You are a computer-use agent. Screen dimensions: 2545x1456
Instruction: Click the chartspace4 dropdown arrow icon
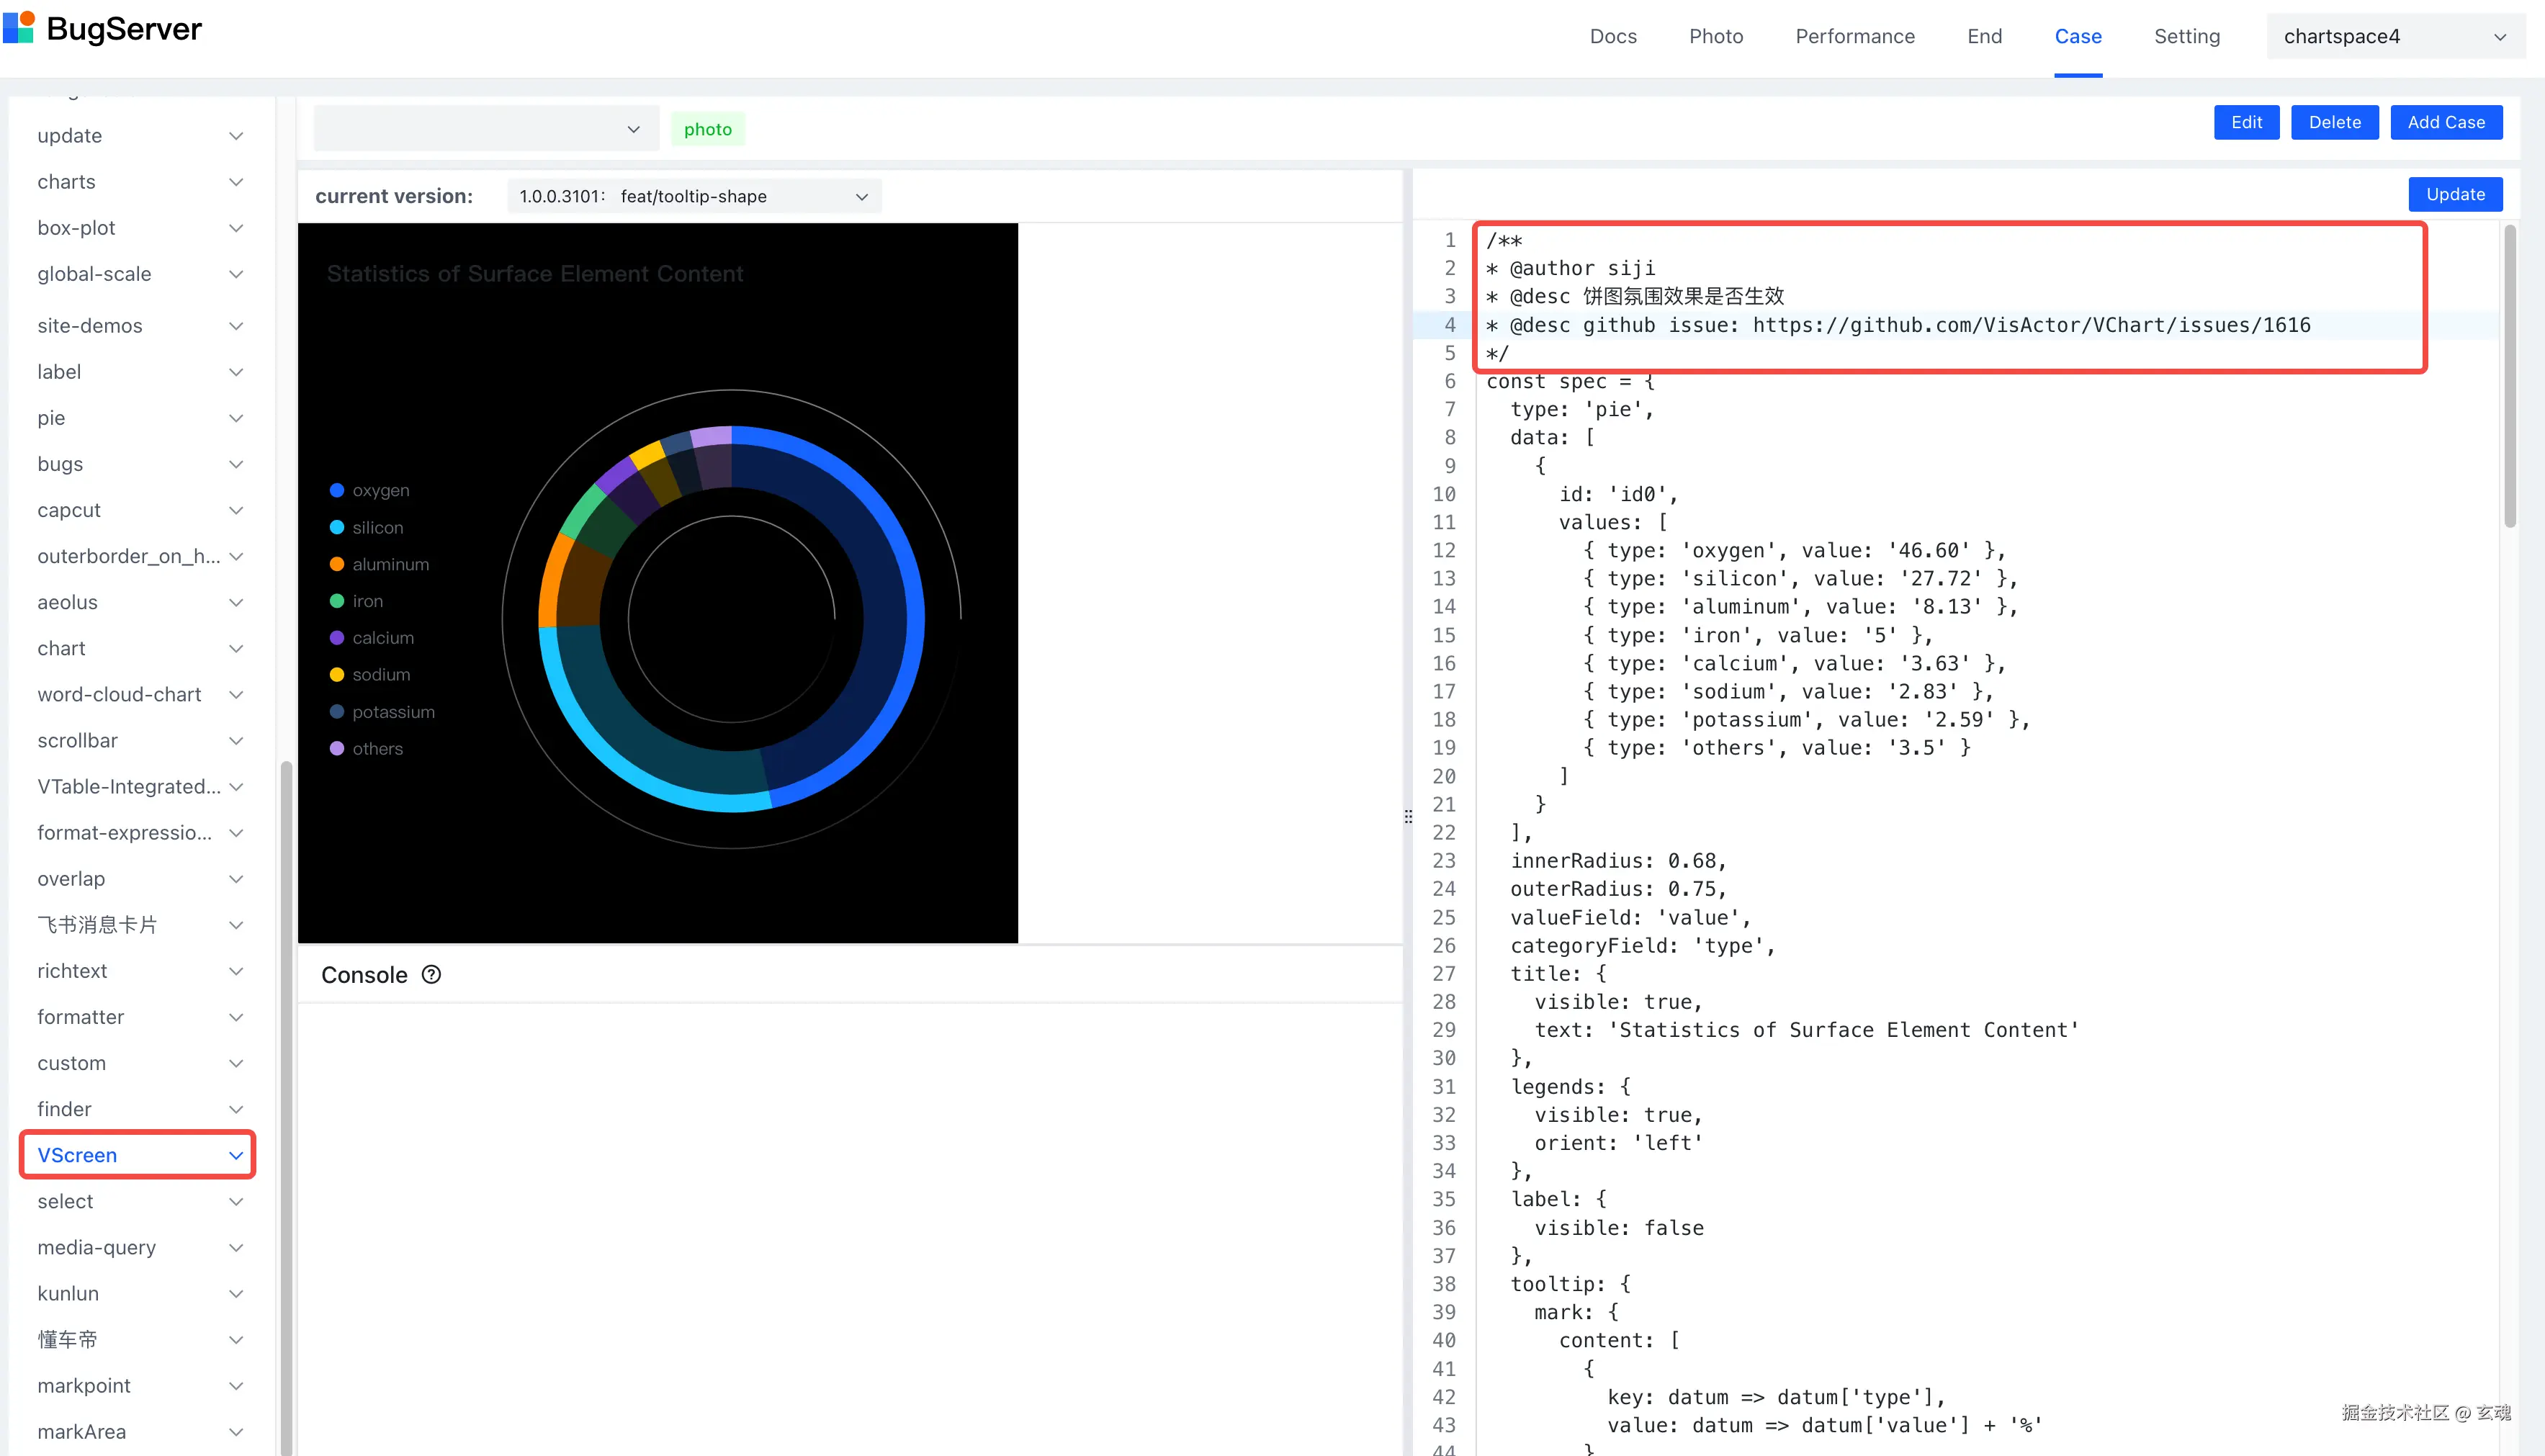coord(2499,37)
